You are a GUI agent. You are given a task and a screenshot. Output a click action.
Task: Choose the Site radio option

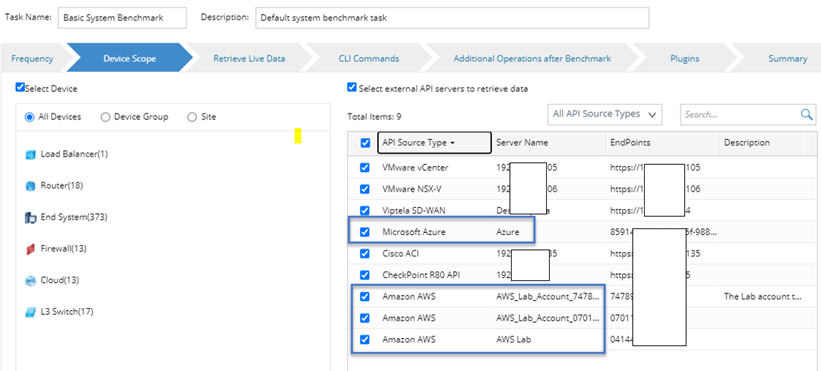tap(192, 117)
